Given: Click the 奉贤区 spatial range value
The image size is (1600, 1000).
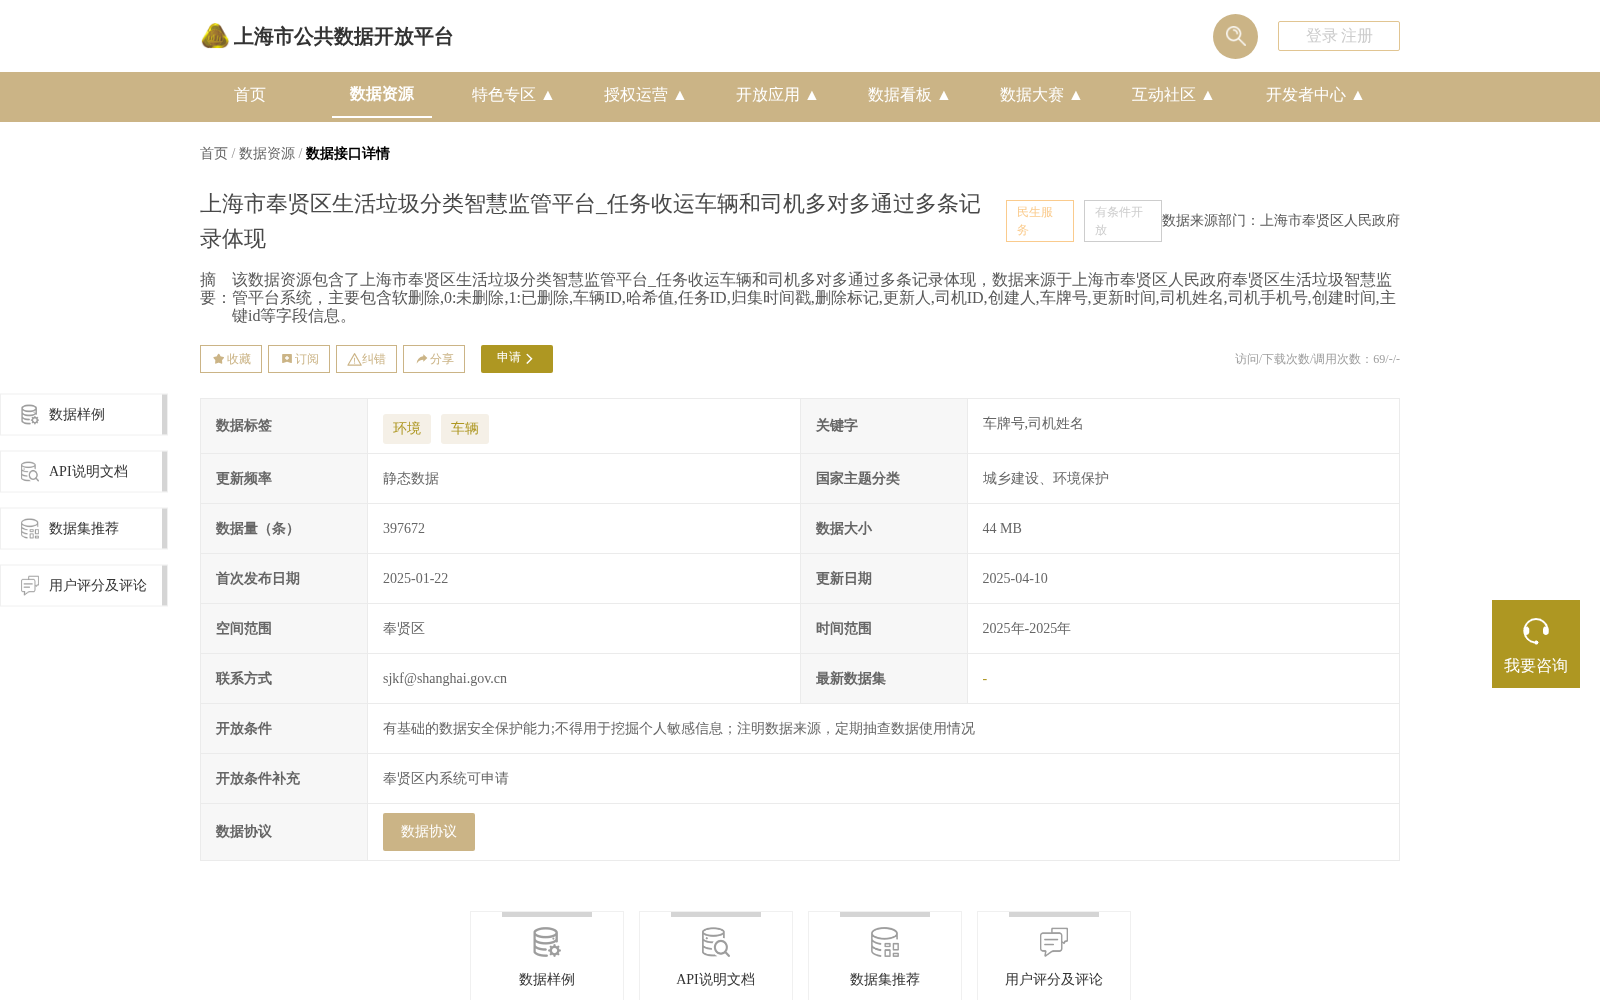Looking at the screenshot, I should pos(404,628).
